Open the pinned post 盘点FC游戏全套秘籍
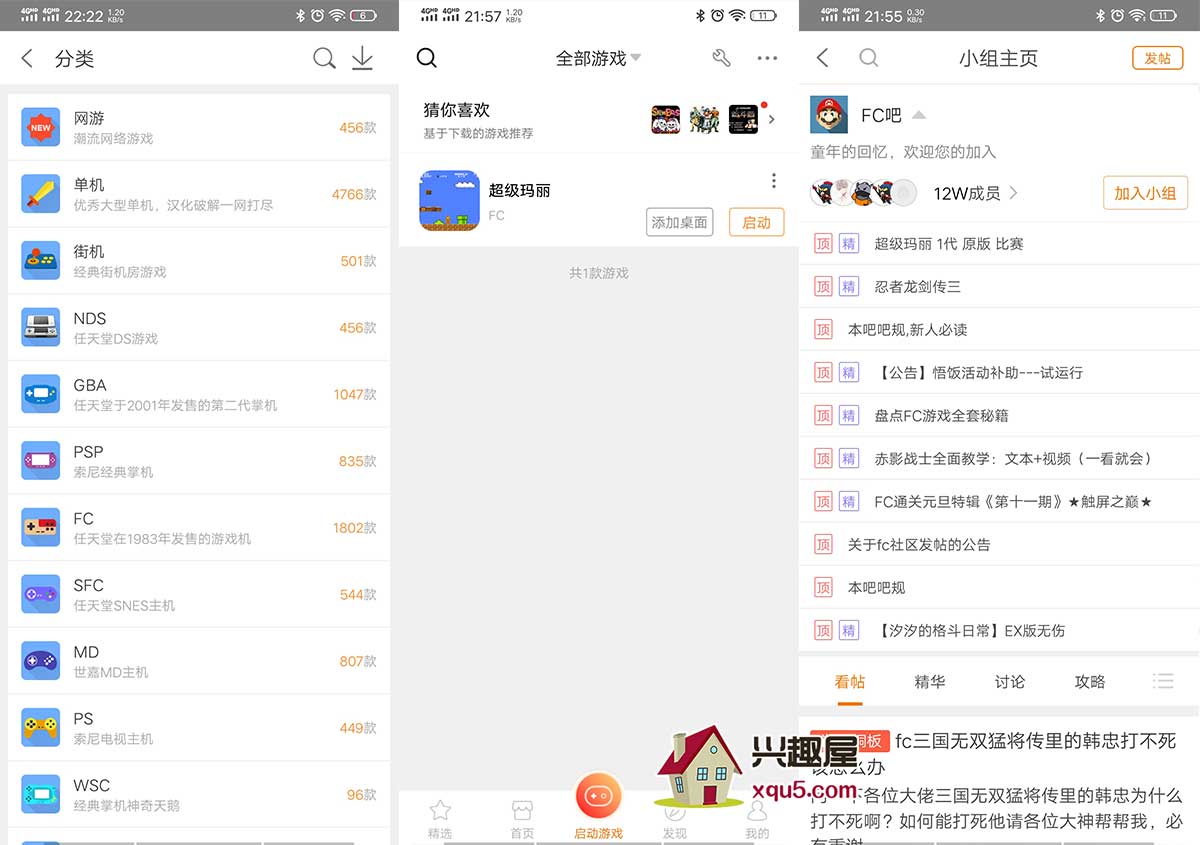Screen dimensions: 1200x845 click(x=941, y=415)
